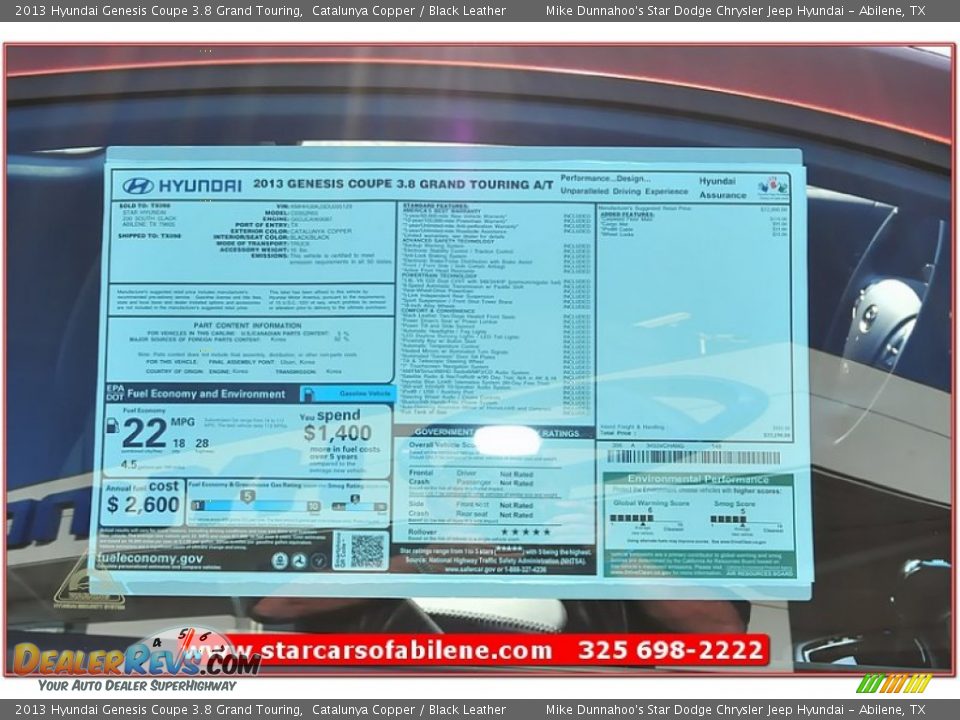Viewport: 960px width, 720px height.
Task: Click the barcode below the price column
Action: coord(694,457)
